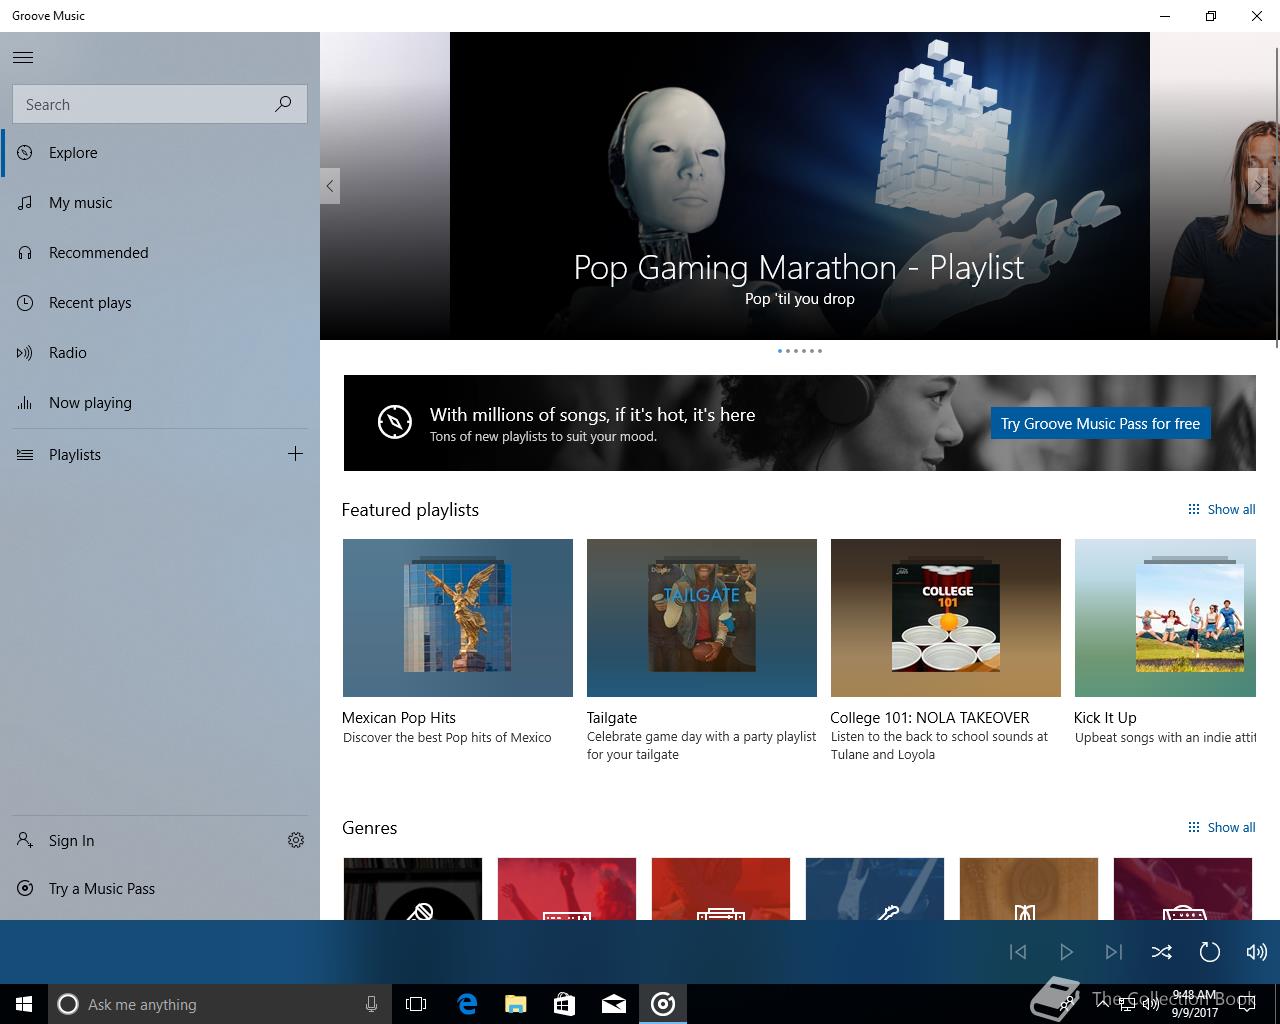Open My music section
This screenshot has width=1280, height=1024.
(x=160, y=203)
